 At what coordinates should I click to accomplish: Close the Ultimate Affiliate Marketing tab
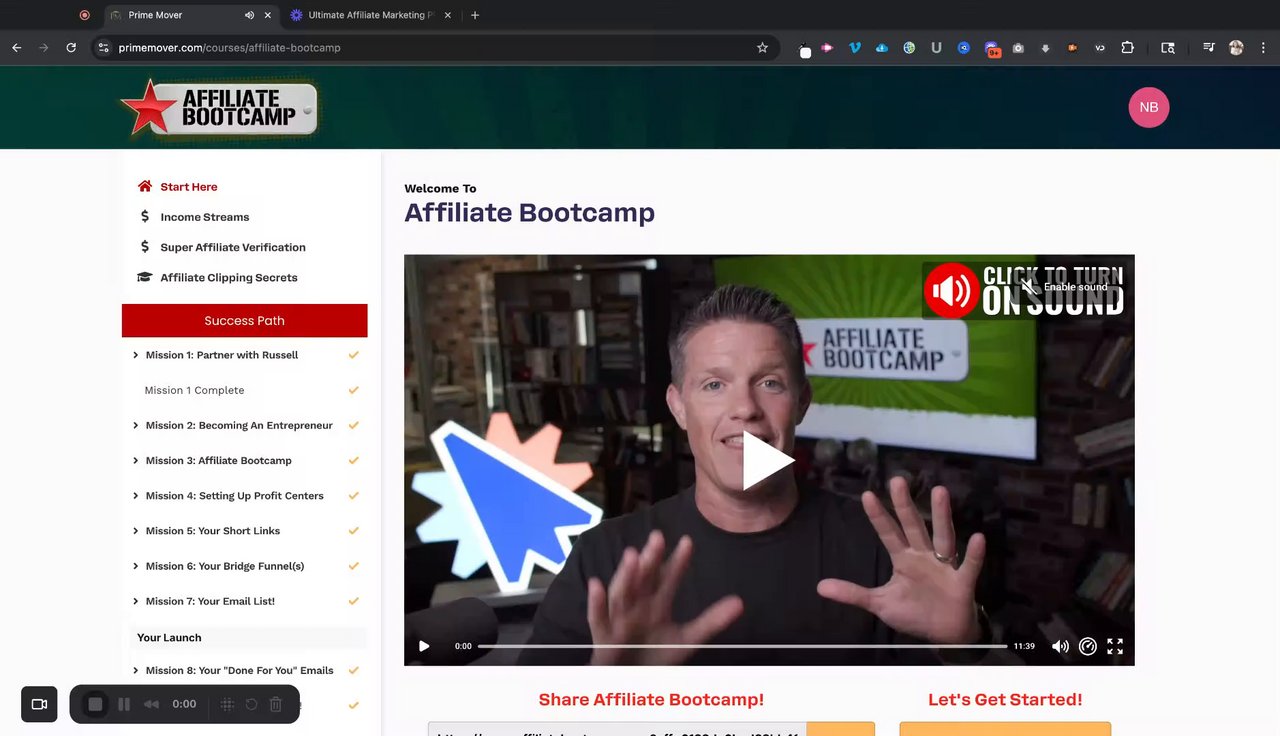[447, 15]
